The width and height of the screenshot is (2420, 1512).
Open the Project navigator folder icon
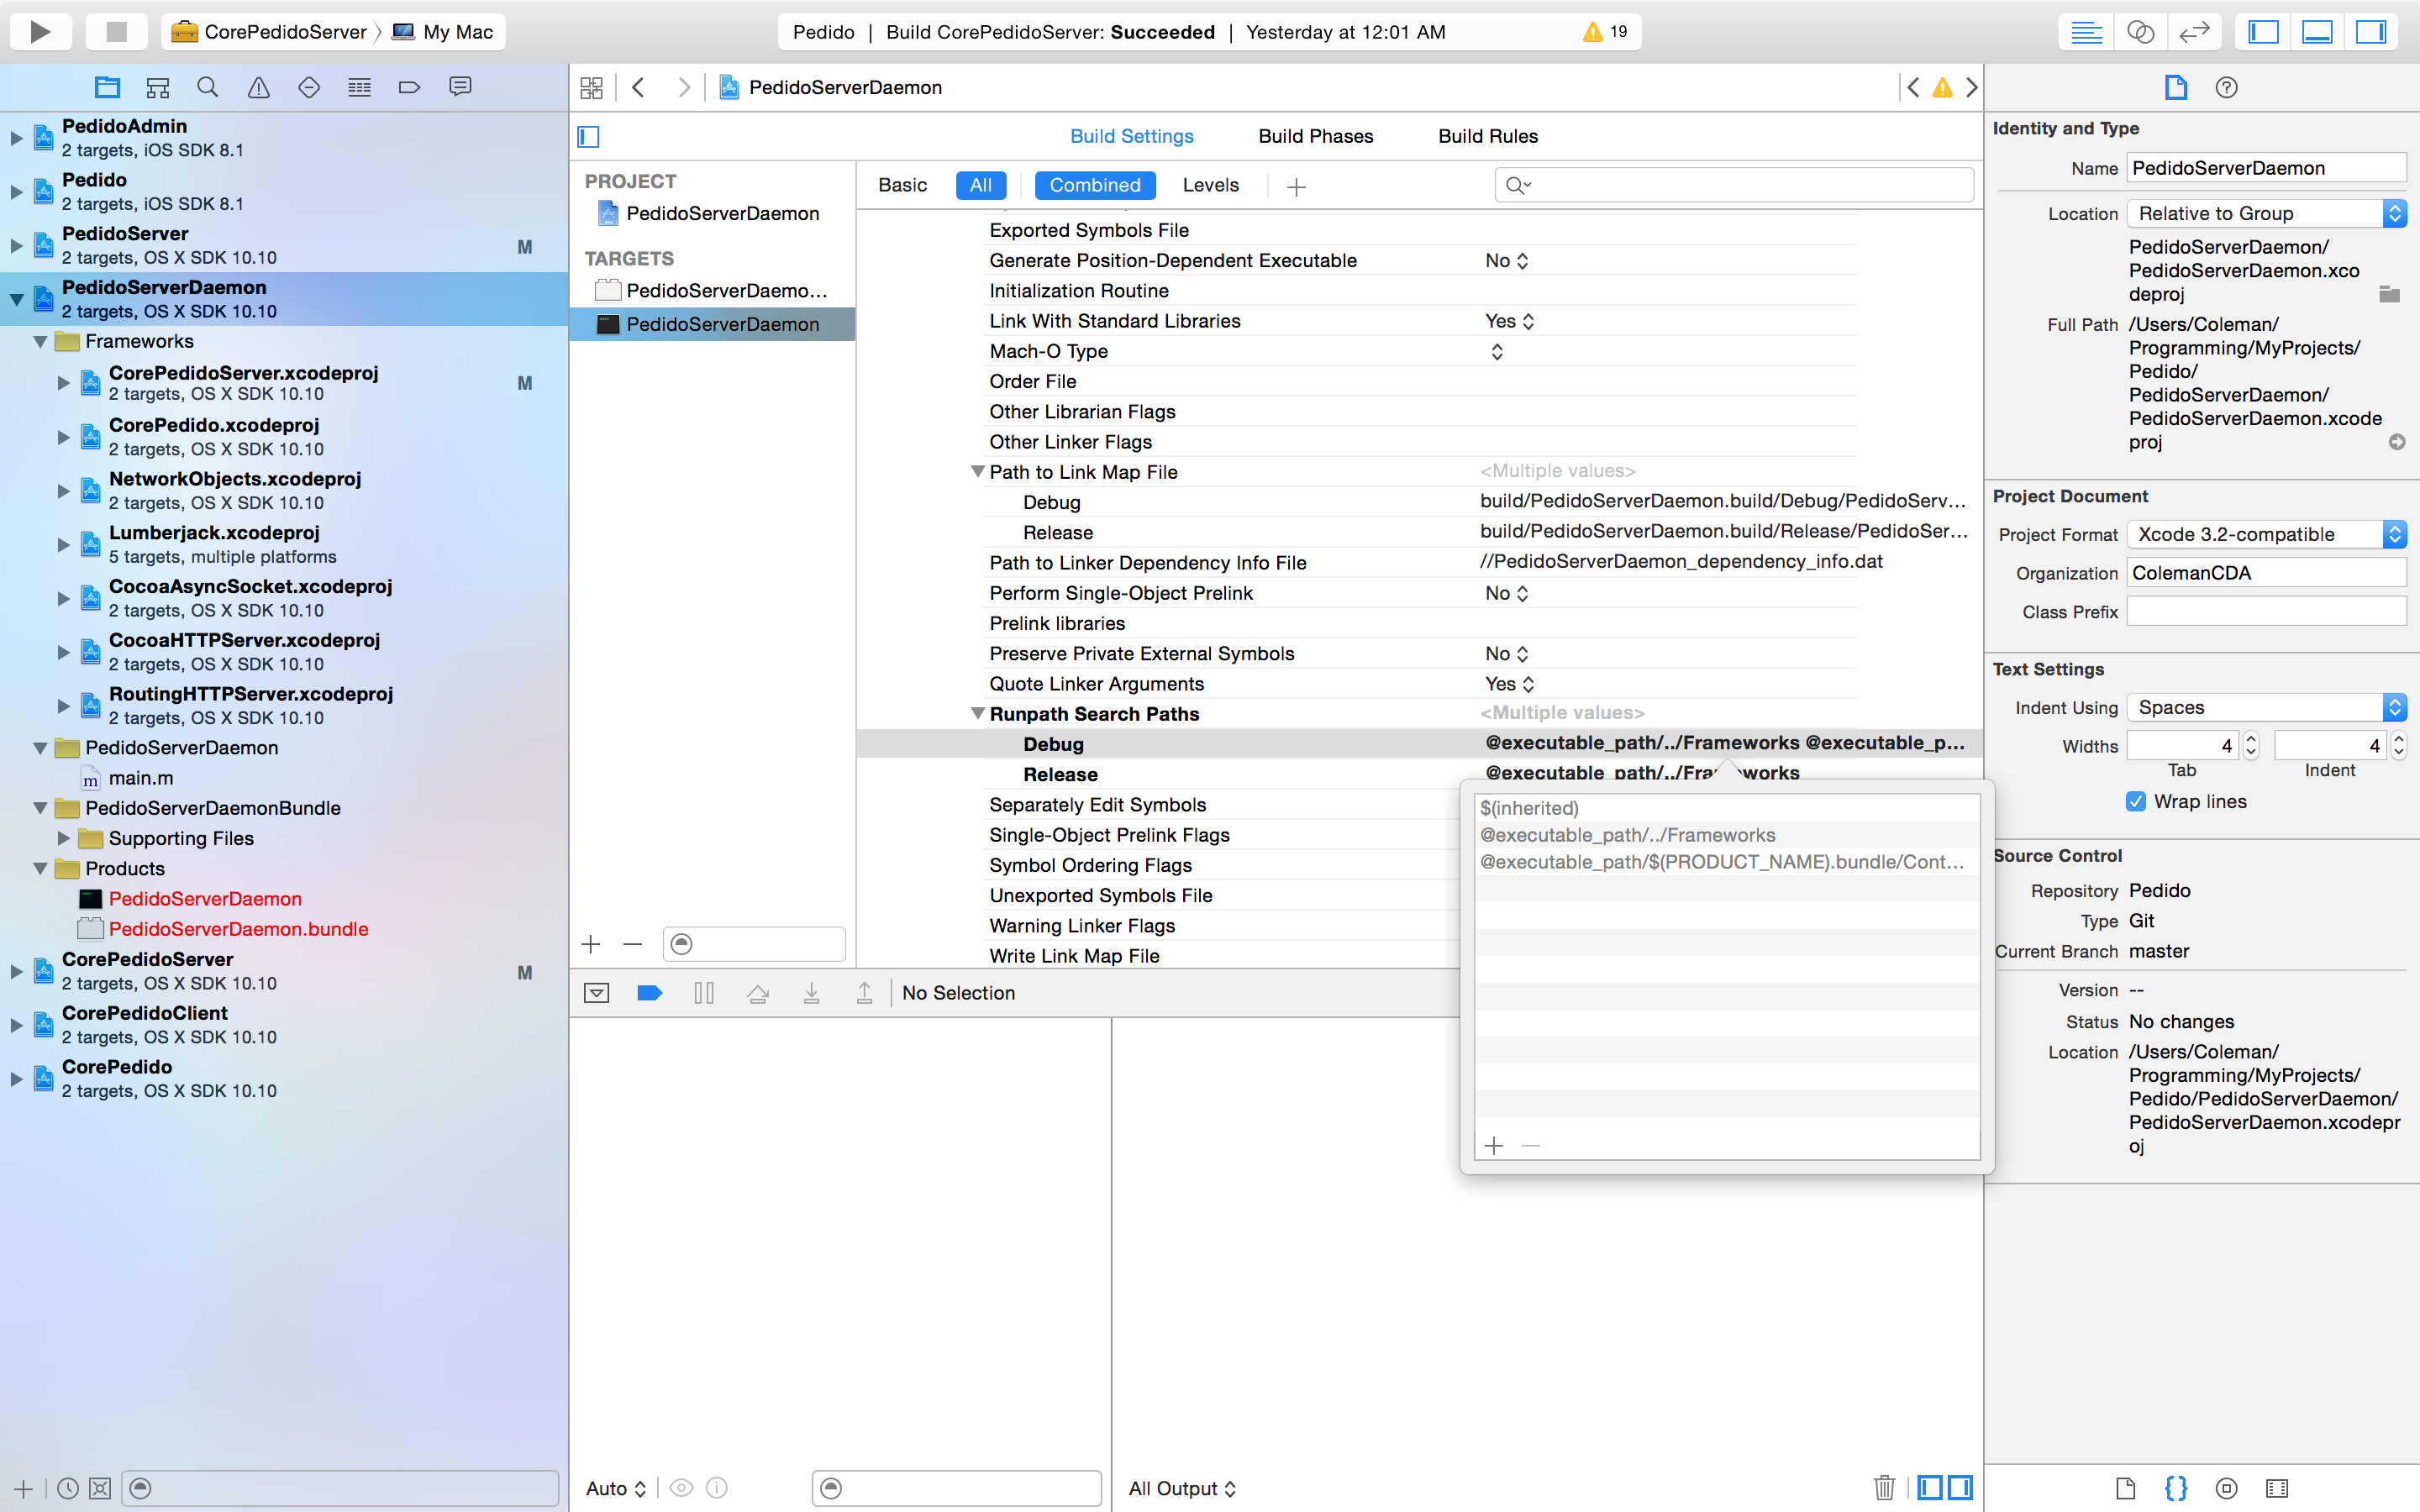[107, 88]
